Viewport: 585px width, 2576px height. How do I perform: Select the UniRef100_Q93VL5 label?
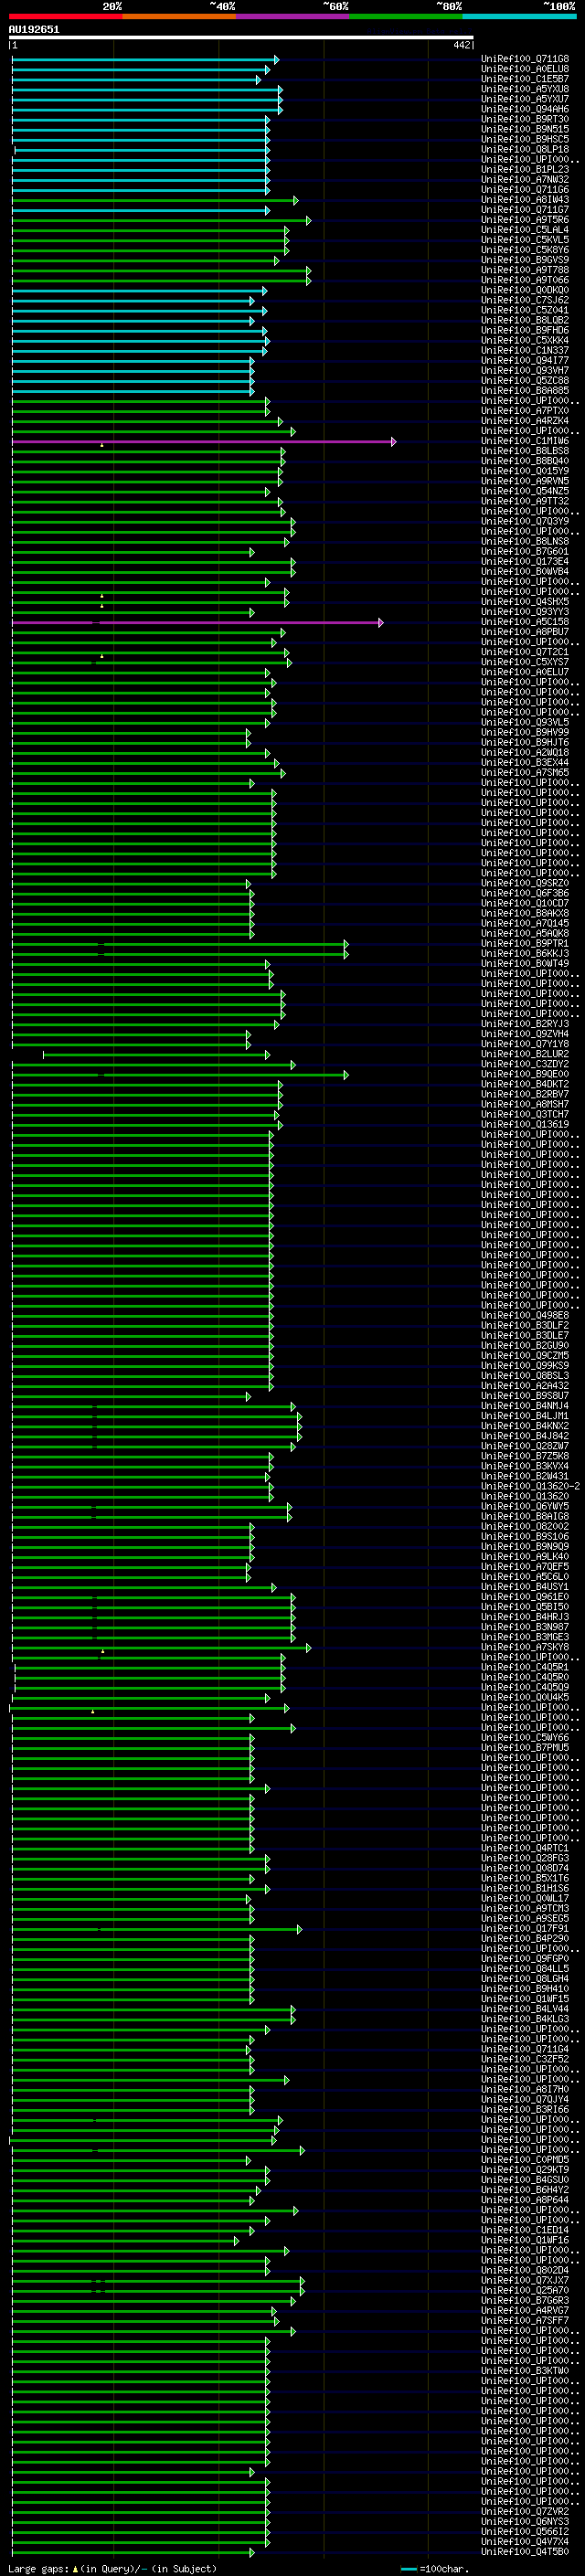tap(525, 722)
